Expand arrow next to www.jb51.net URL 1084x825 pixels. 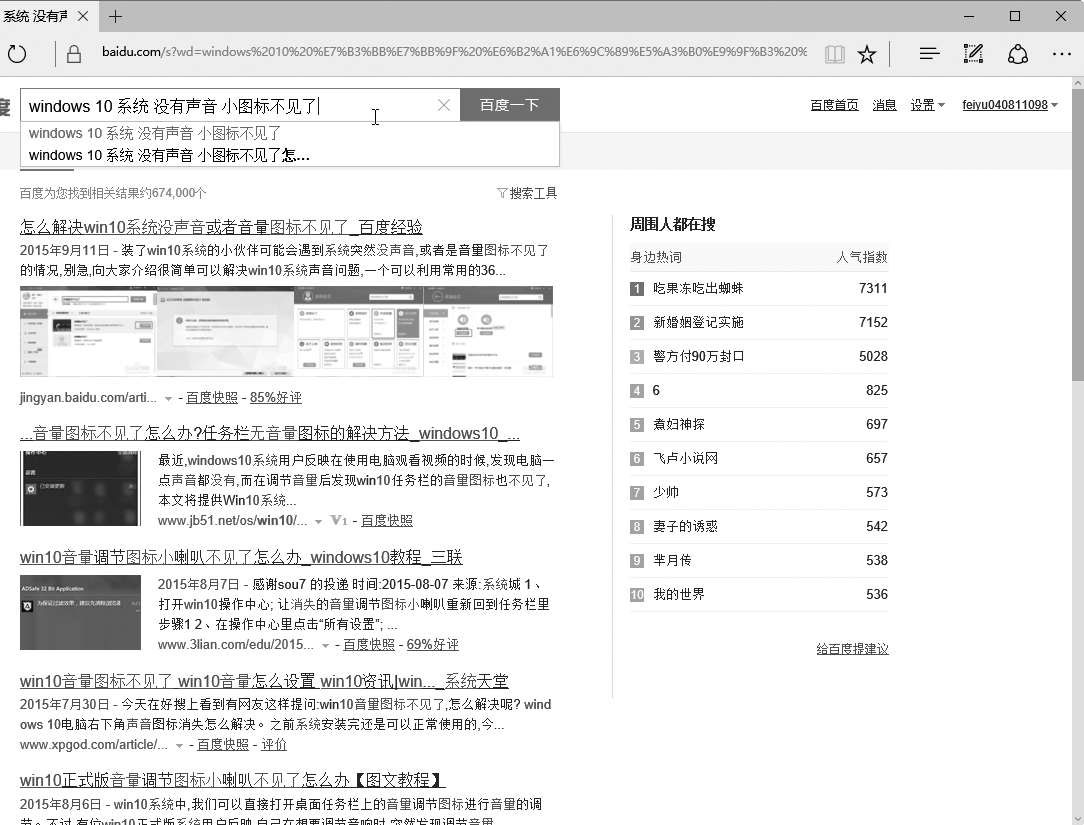tap(318, 521)
